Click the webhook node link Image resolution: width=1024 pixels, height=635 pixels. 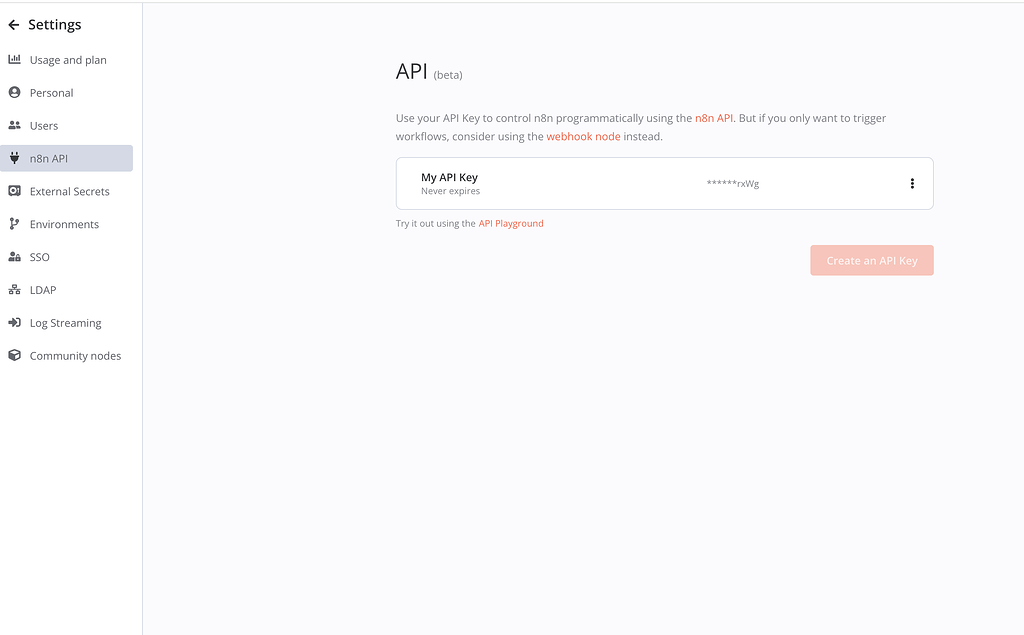584,136
